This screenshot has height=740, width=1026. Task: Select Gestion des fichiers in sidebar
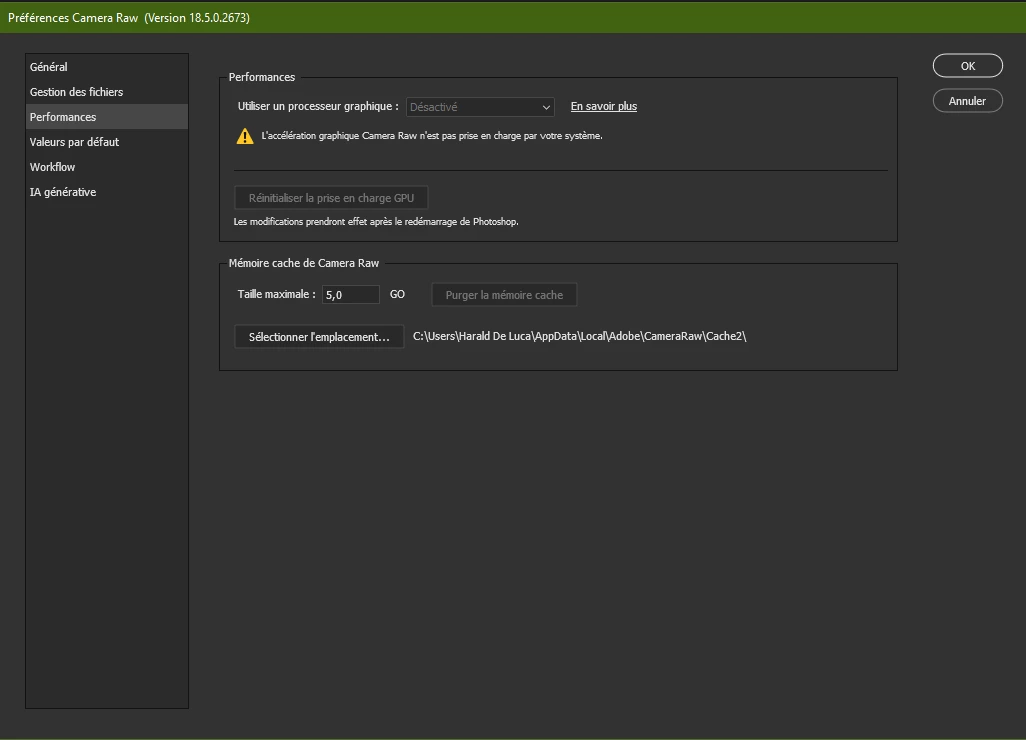pos(107,92)
